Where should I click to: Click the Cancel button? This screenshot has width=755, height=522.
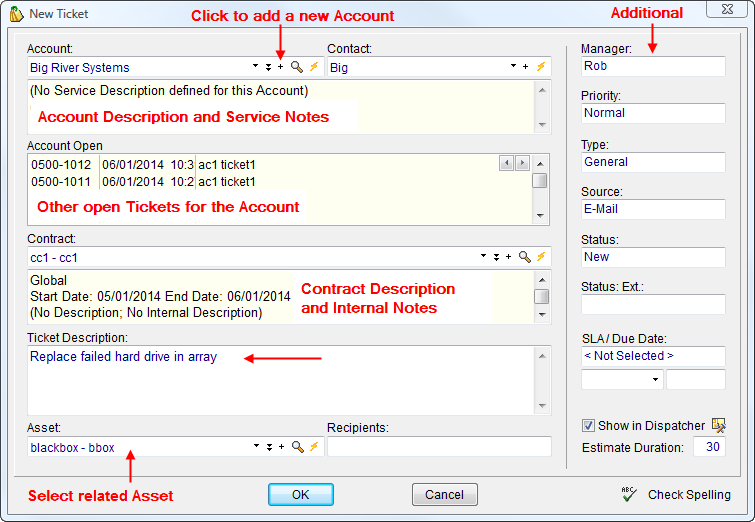click(444, 495)
